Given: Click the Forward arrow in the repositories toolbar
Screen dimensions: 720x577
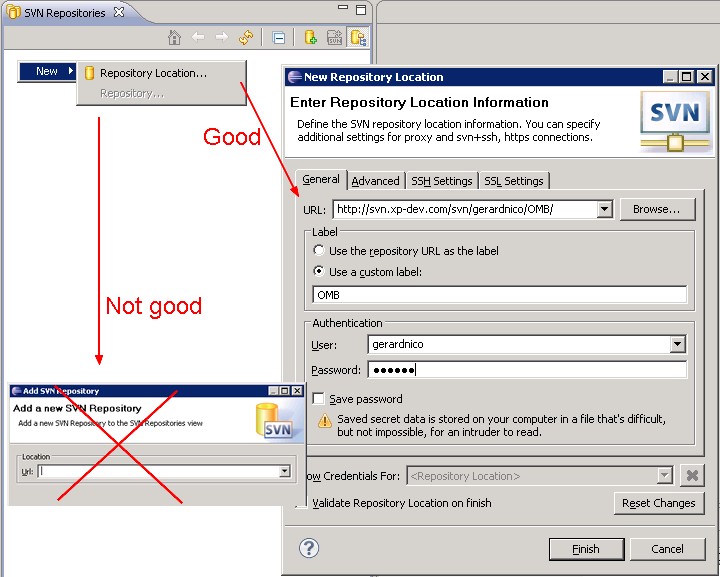Looking at the screenshot, I should pyautogui.click(x=221, y=38).
